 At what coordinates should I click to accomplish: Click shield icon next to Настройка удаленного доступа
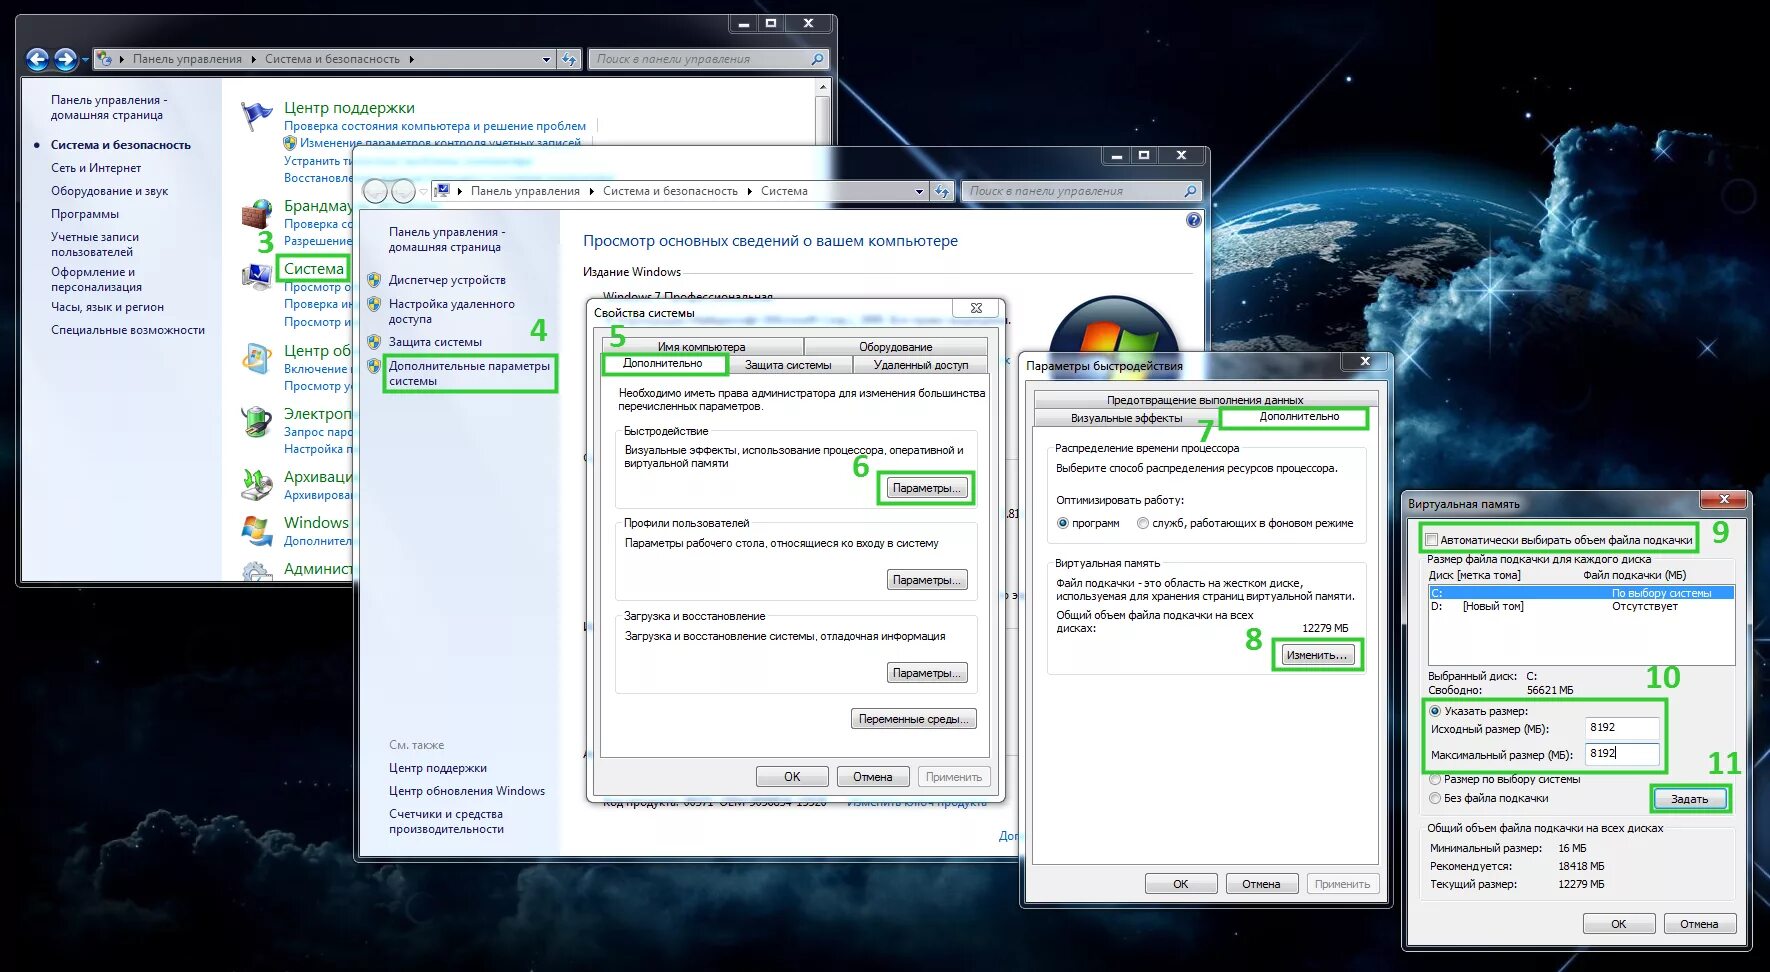pos(374,304)
